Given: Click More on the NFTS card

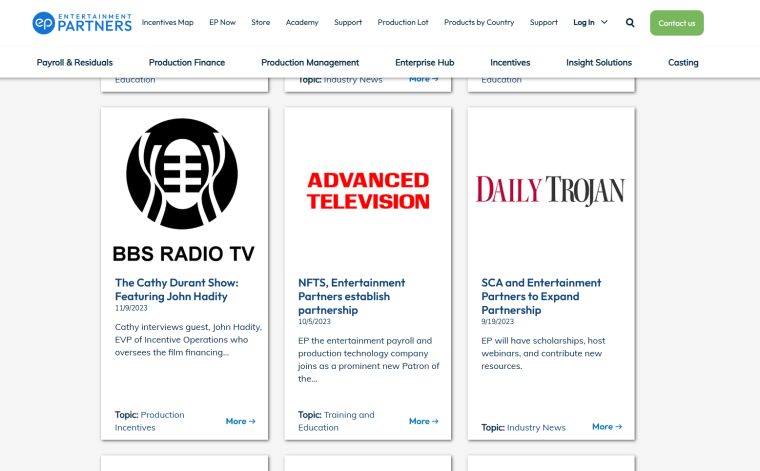Looking at the screenshot, I should [424, 421].
